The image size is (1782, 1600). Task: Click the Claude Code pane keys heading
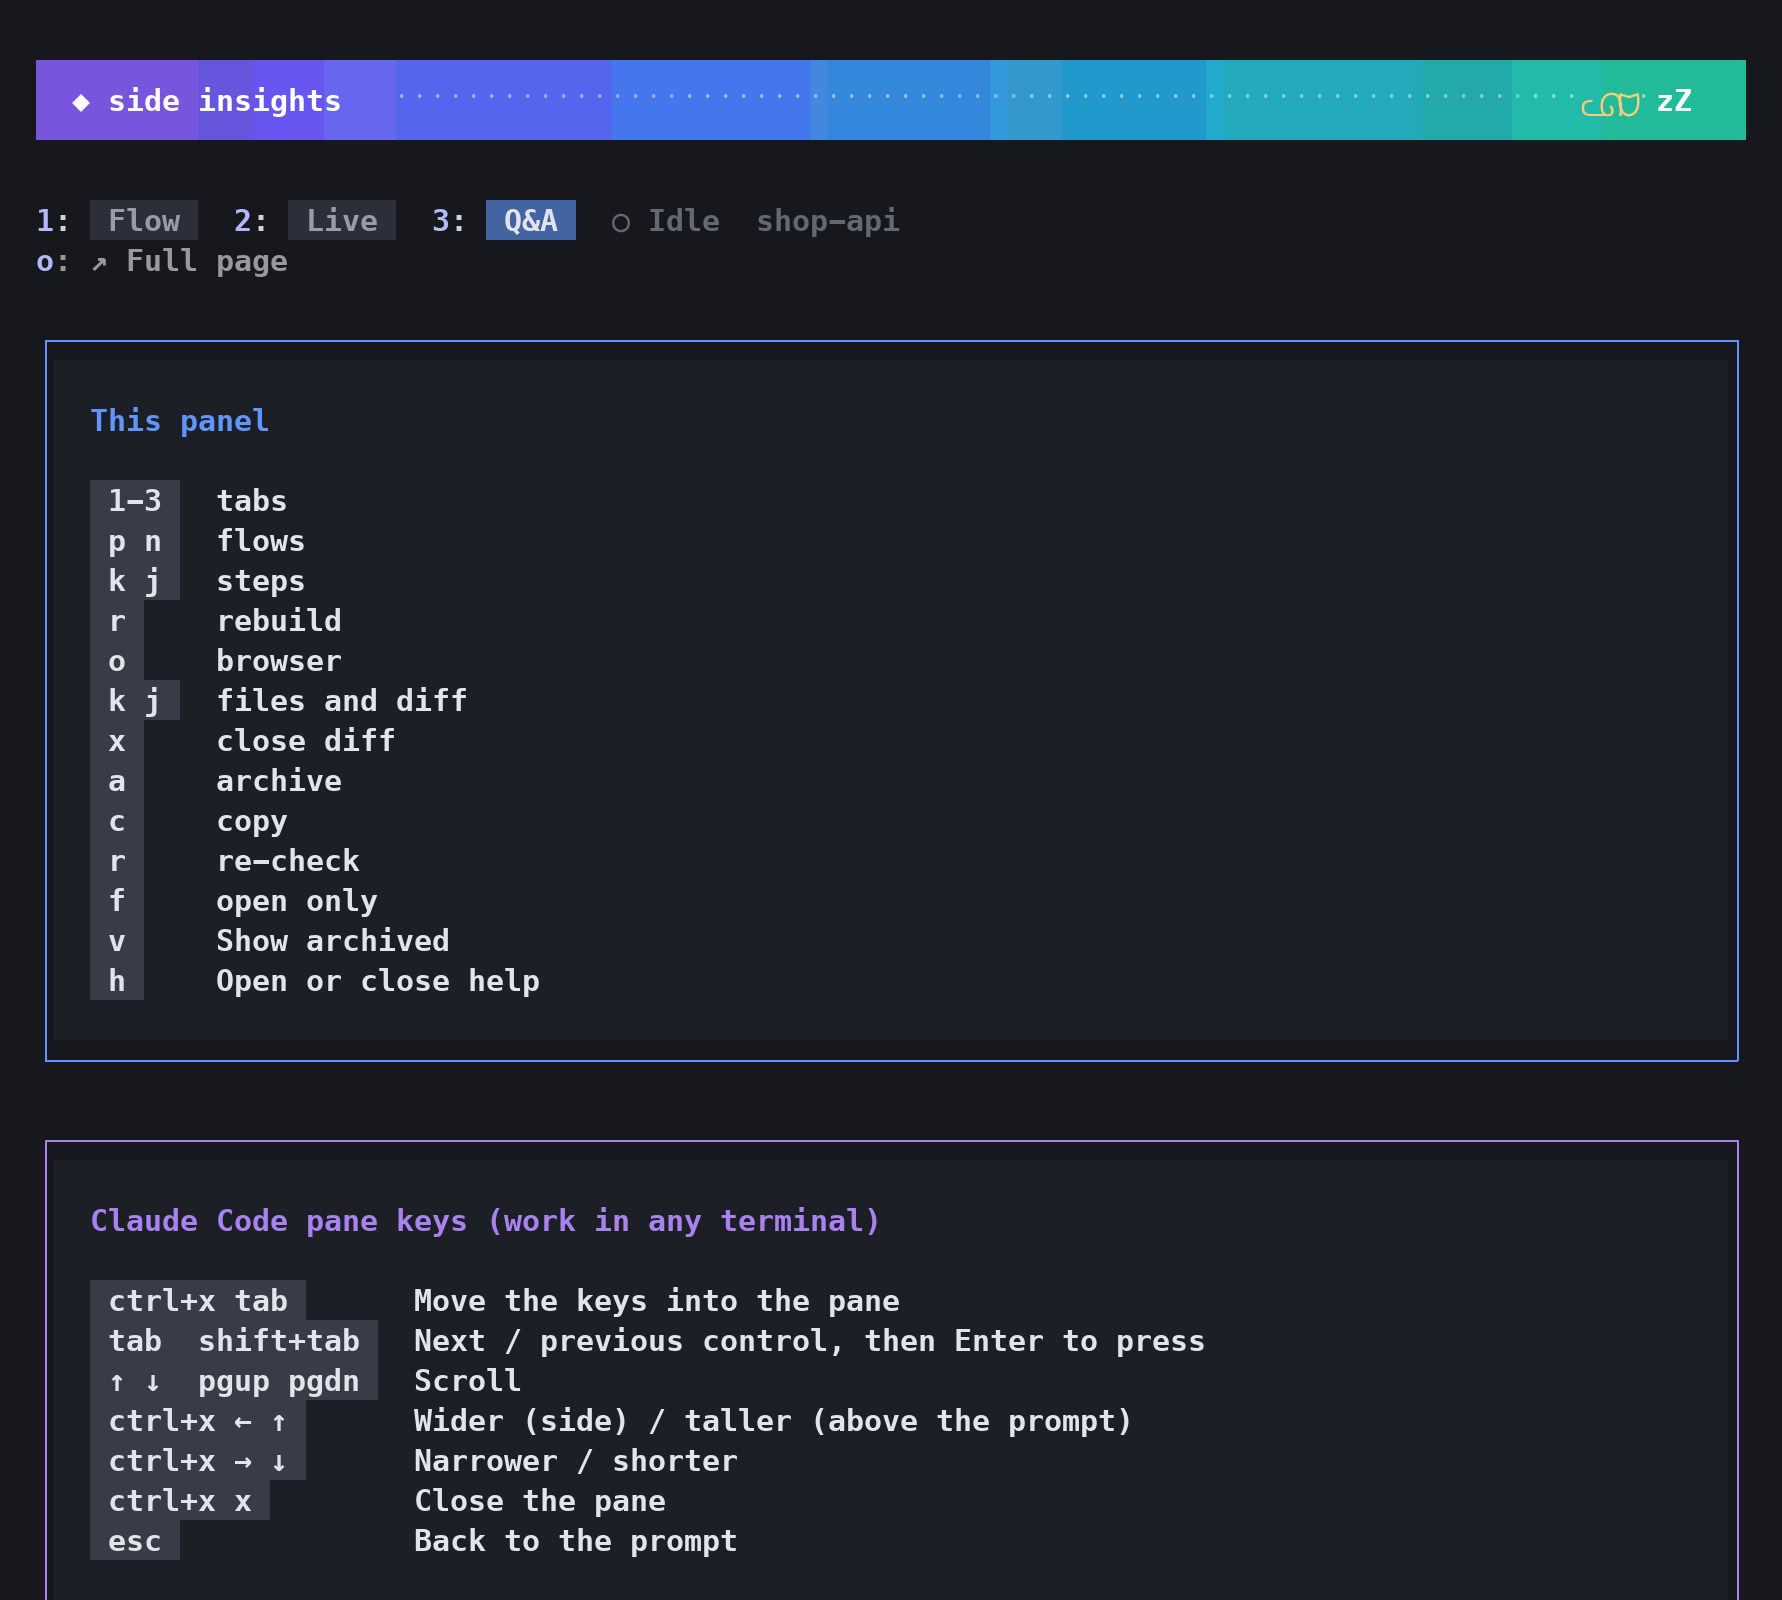pyautogui.click(x=485, y=1220)
